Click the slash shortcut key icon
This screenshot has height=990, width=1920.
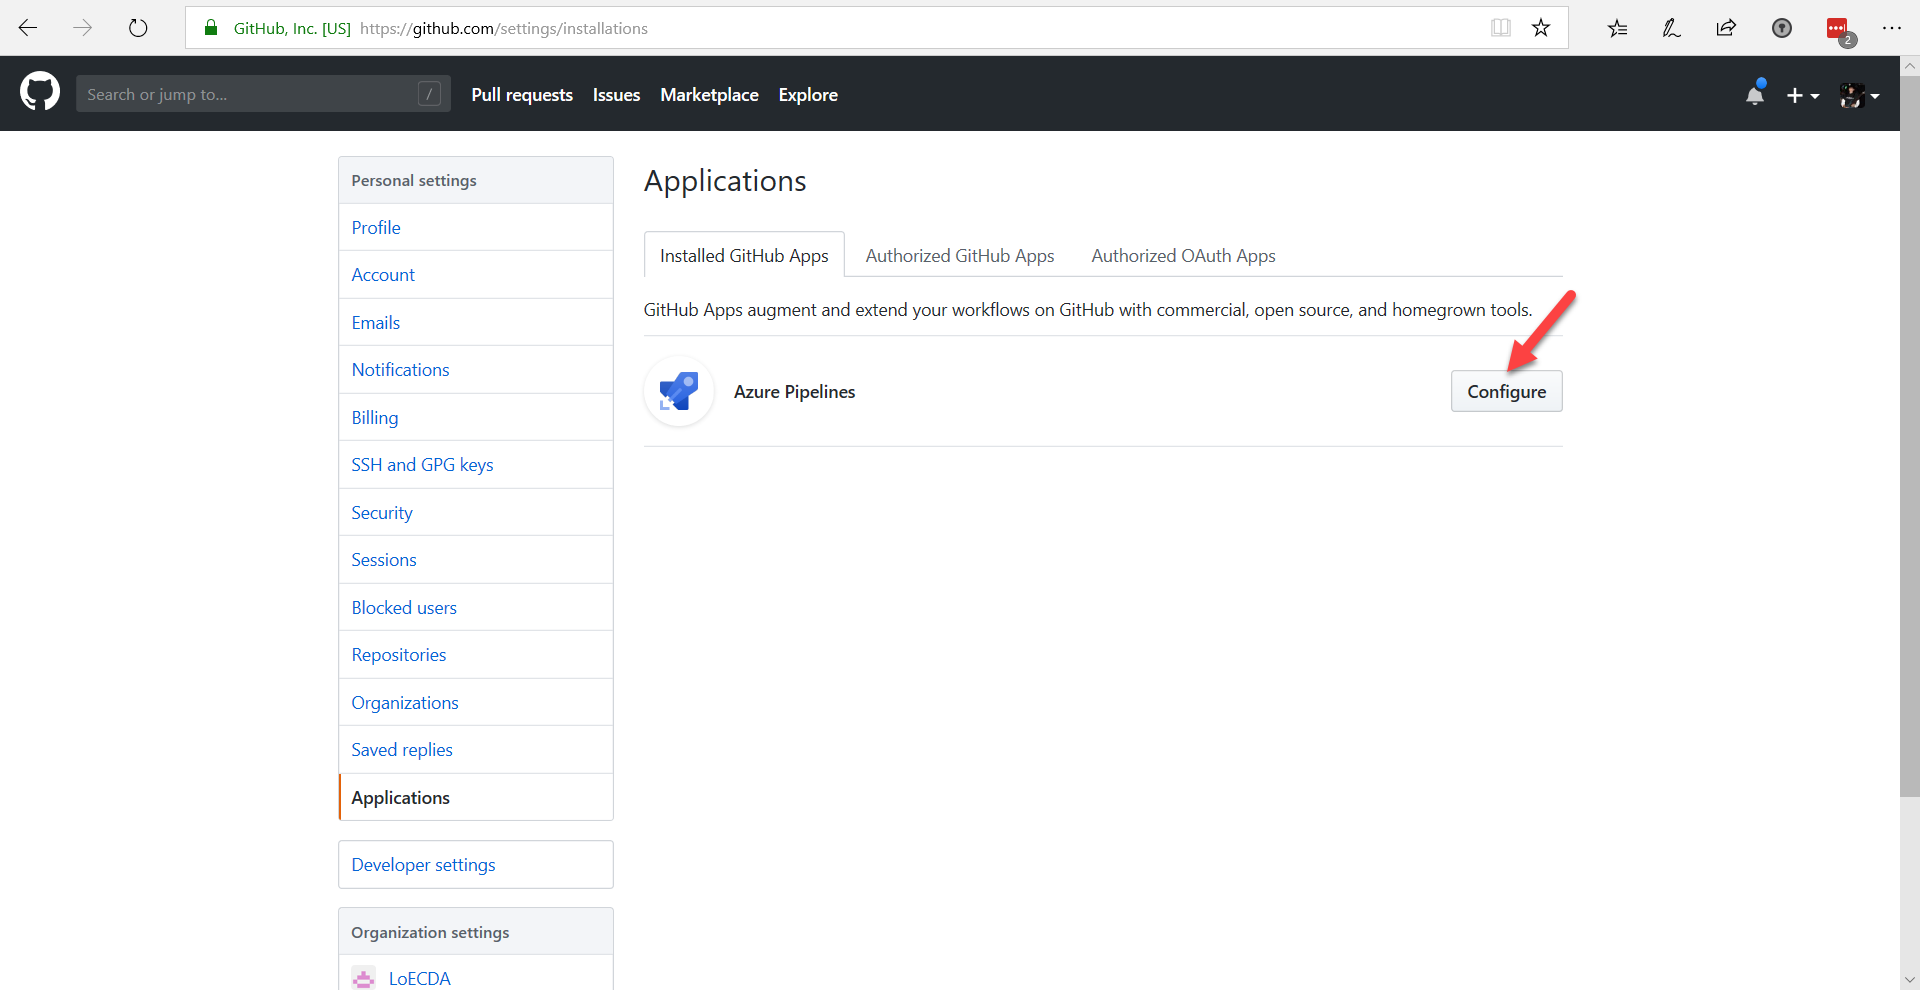click(429, 94)
